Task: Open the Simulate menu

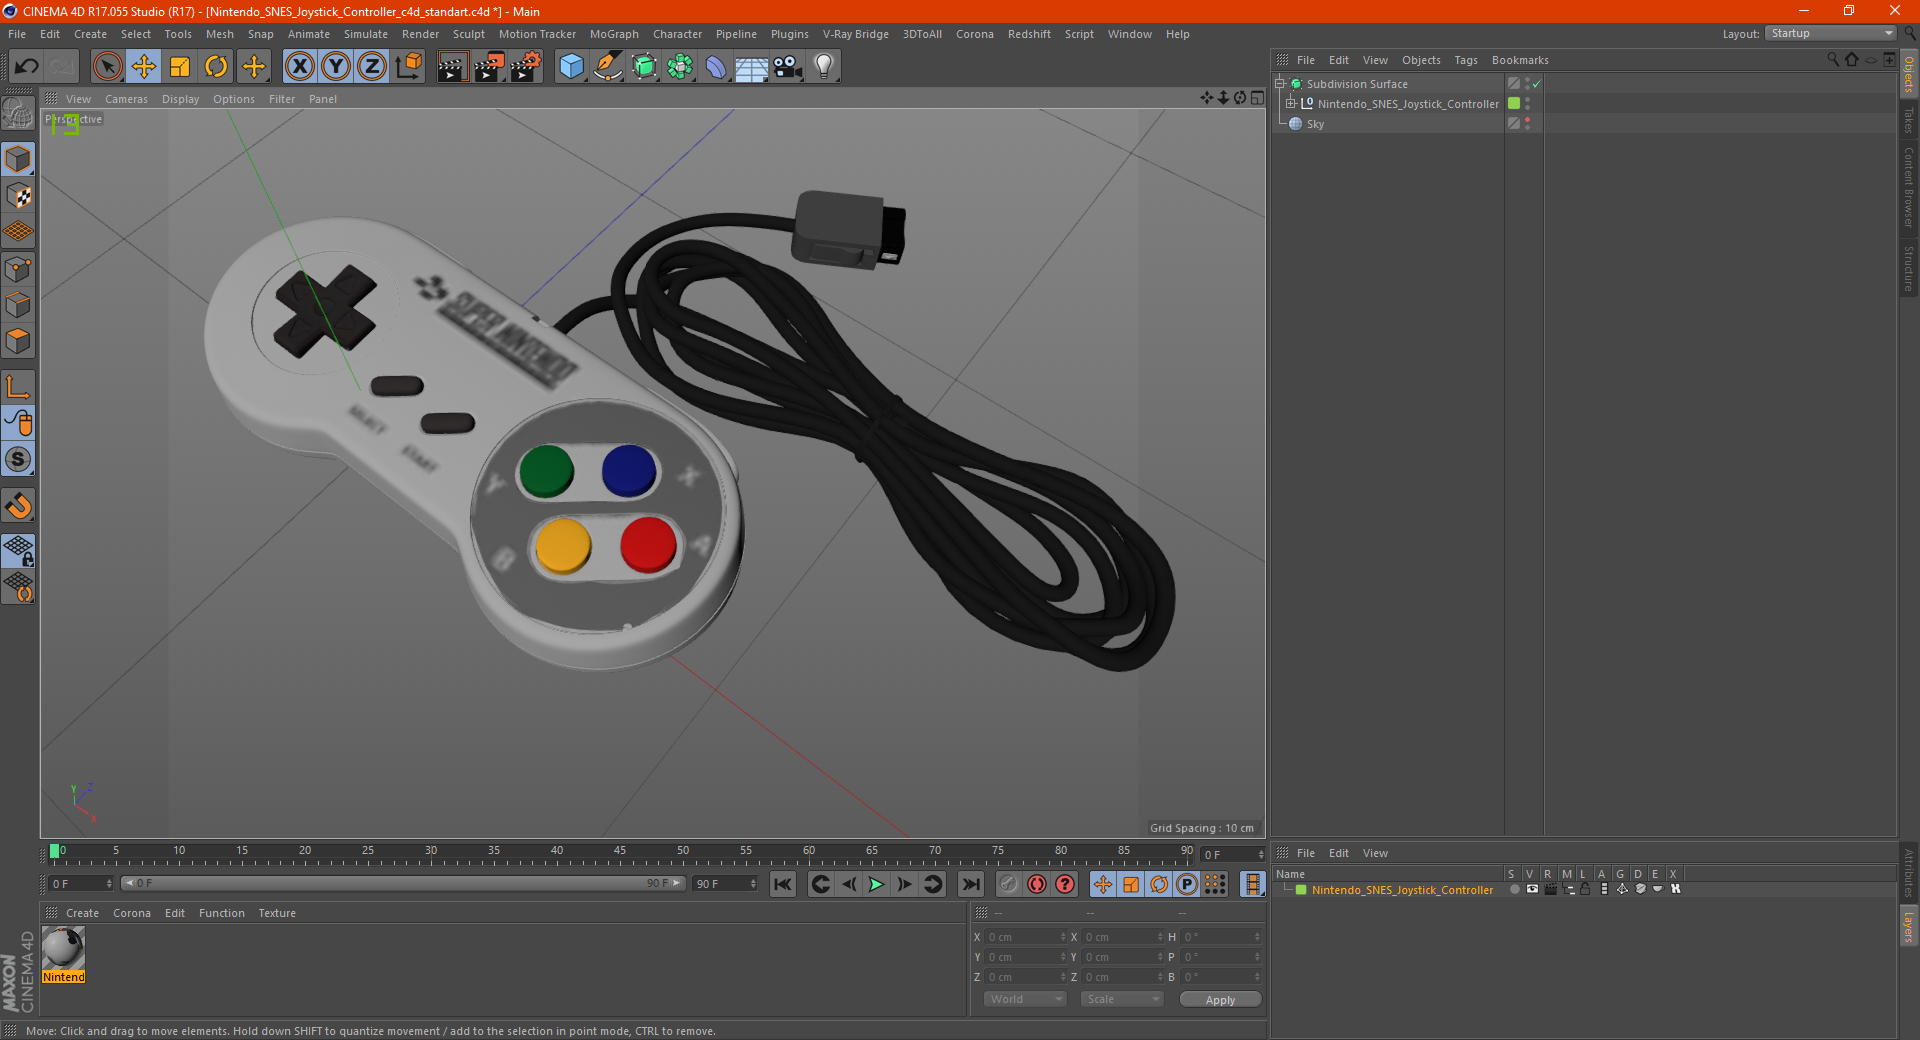Action: (366, 34)
